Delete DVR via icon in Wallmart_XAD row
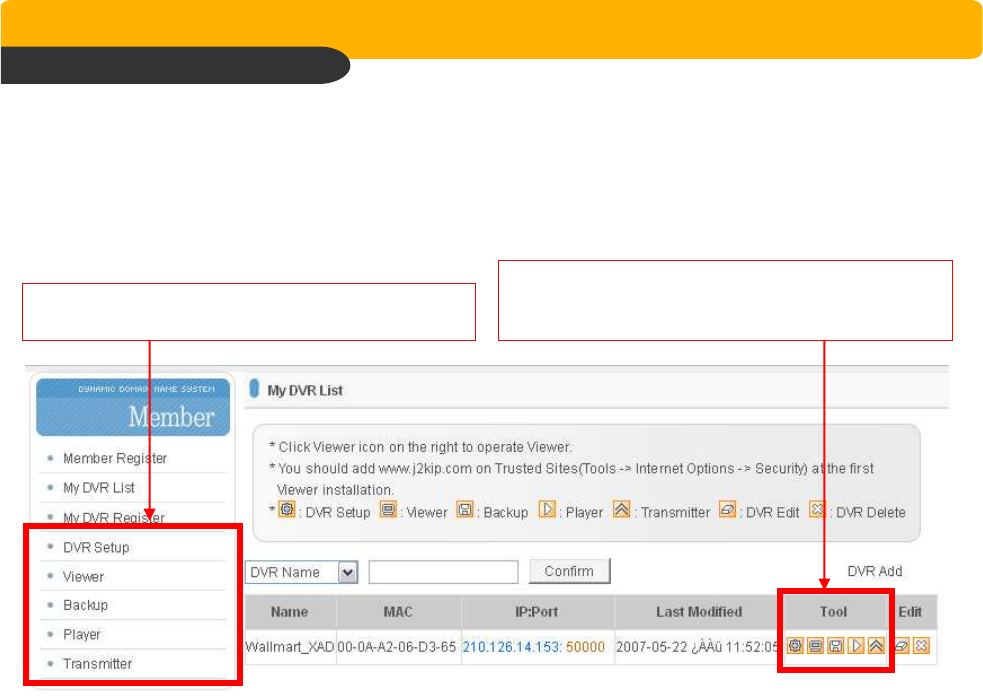983x697 pixels. [x=921, y=645]
